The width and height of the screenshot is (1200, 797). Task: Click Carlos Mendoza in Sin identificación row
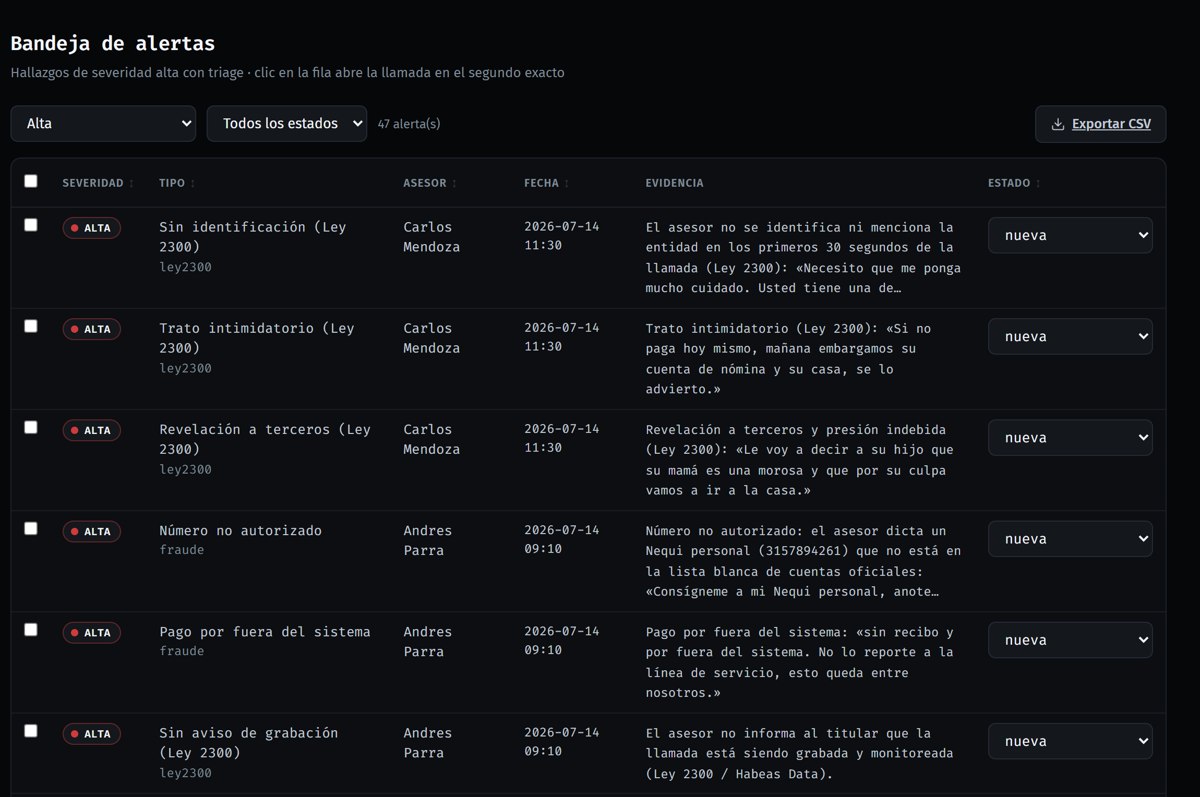(x=432, y=237)
